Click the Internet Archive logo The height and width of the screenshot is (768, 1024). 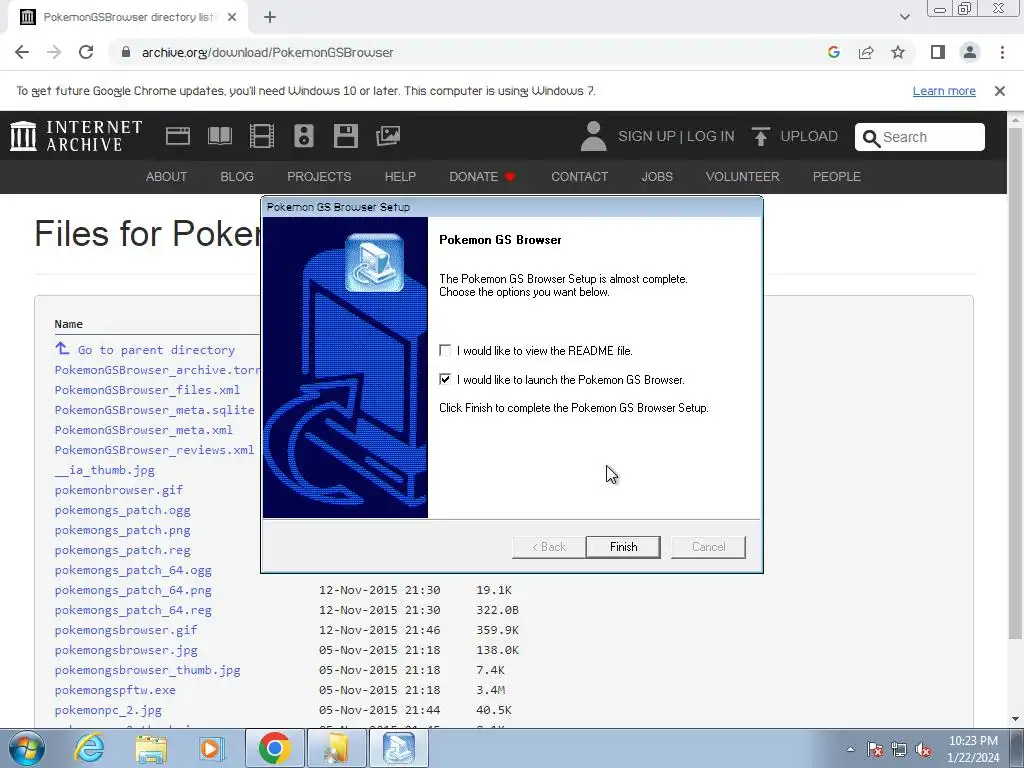click(x=76, y=136)
